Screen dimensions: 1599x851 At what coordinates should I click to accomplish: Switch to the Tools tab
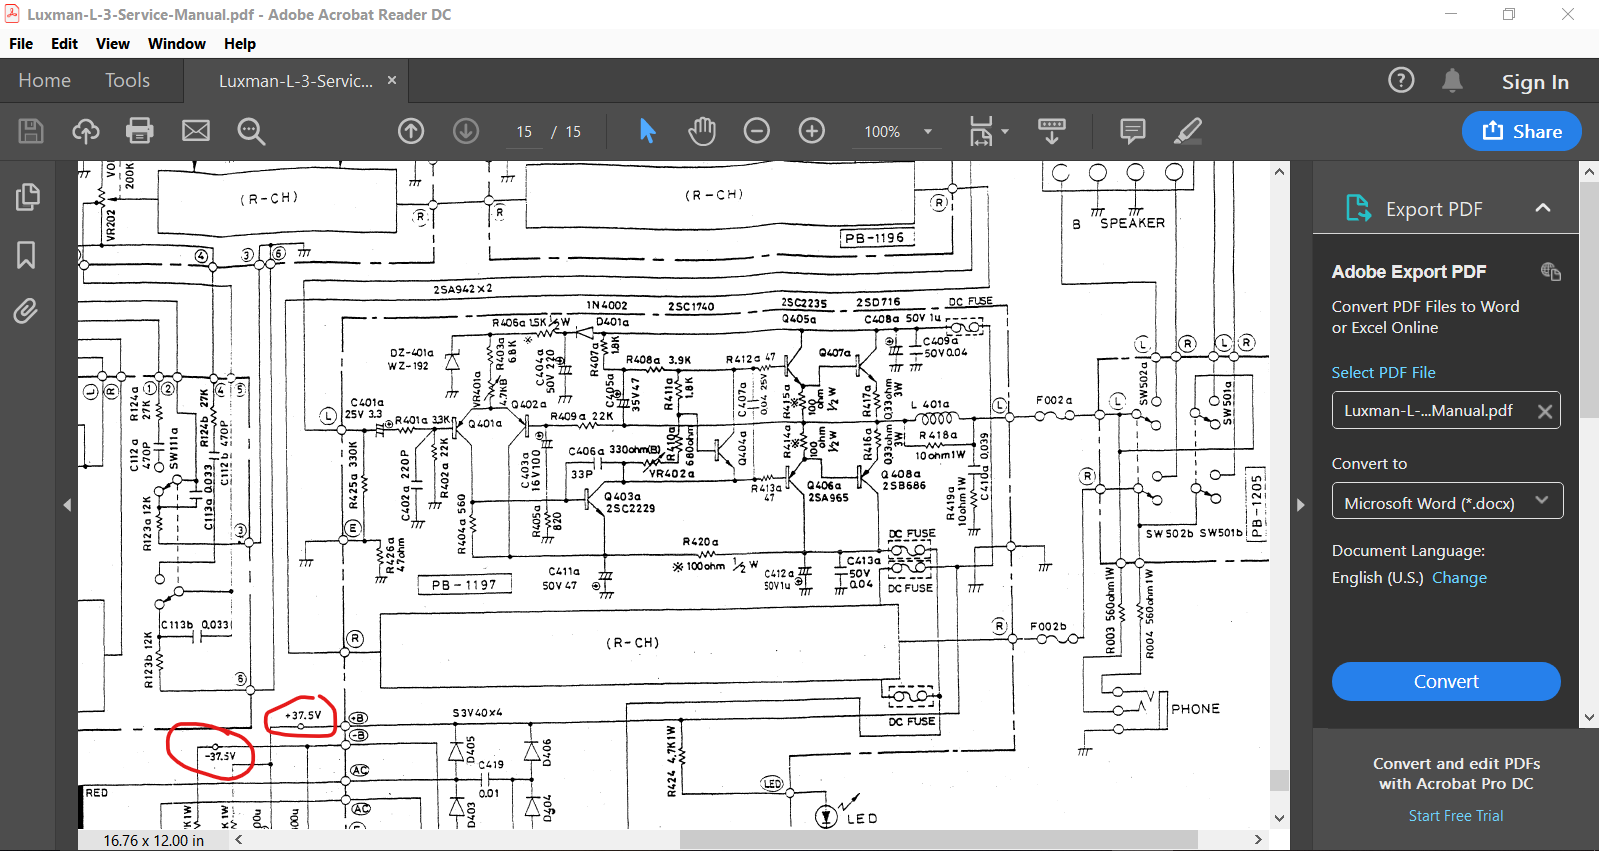coord(127,80)
